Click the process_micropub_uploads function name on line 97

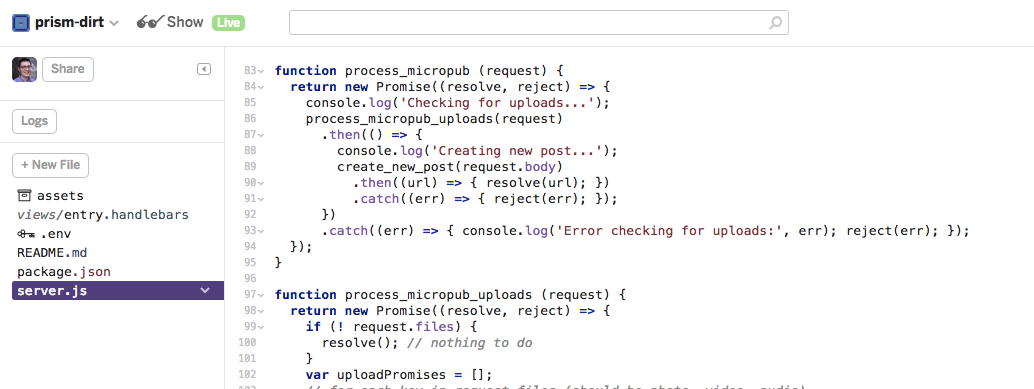click(x=439, y=295)
